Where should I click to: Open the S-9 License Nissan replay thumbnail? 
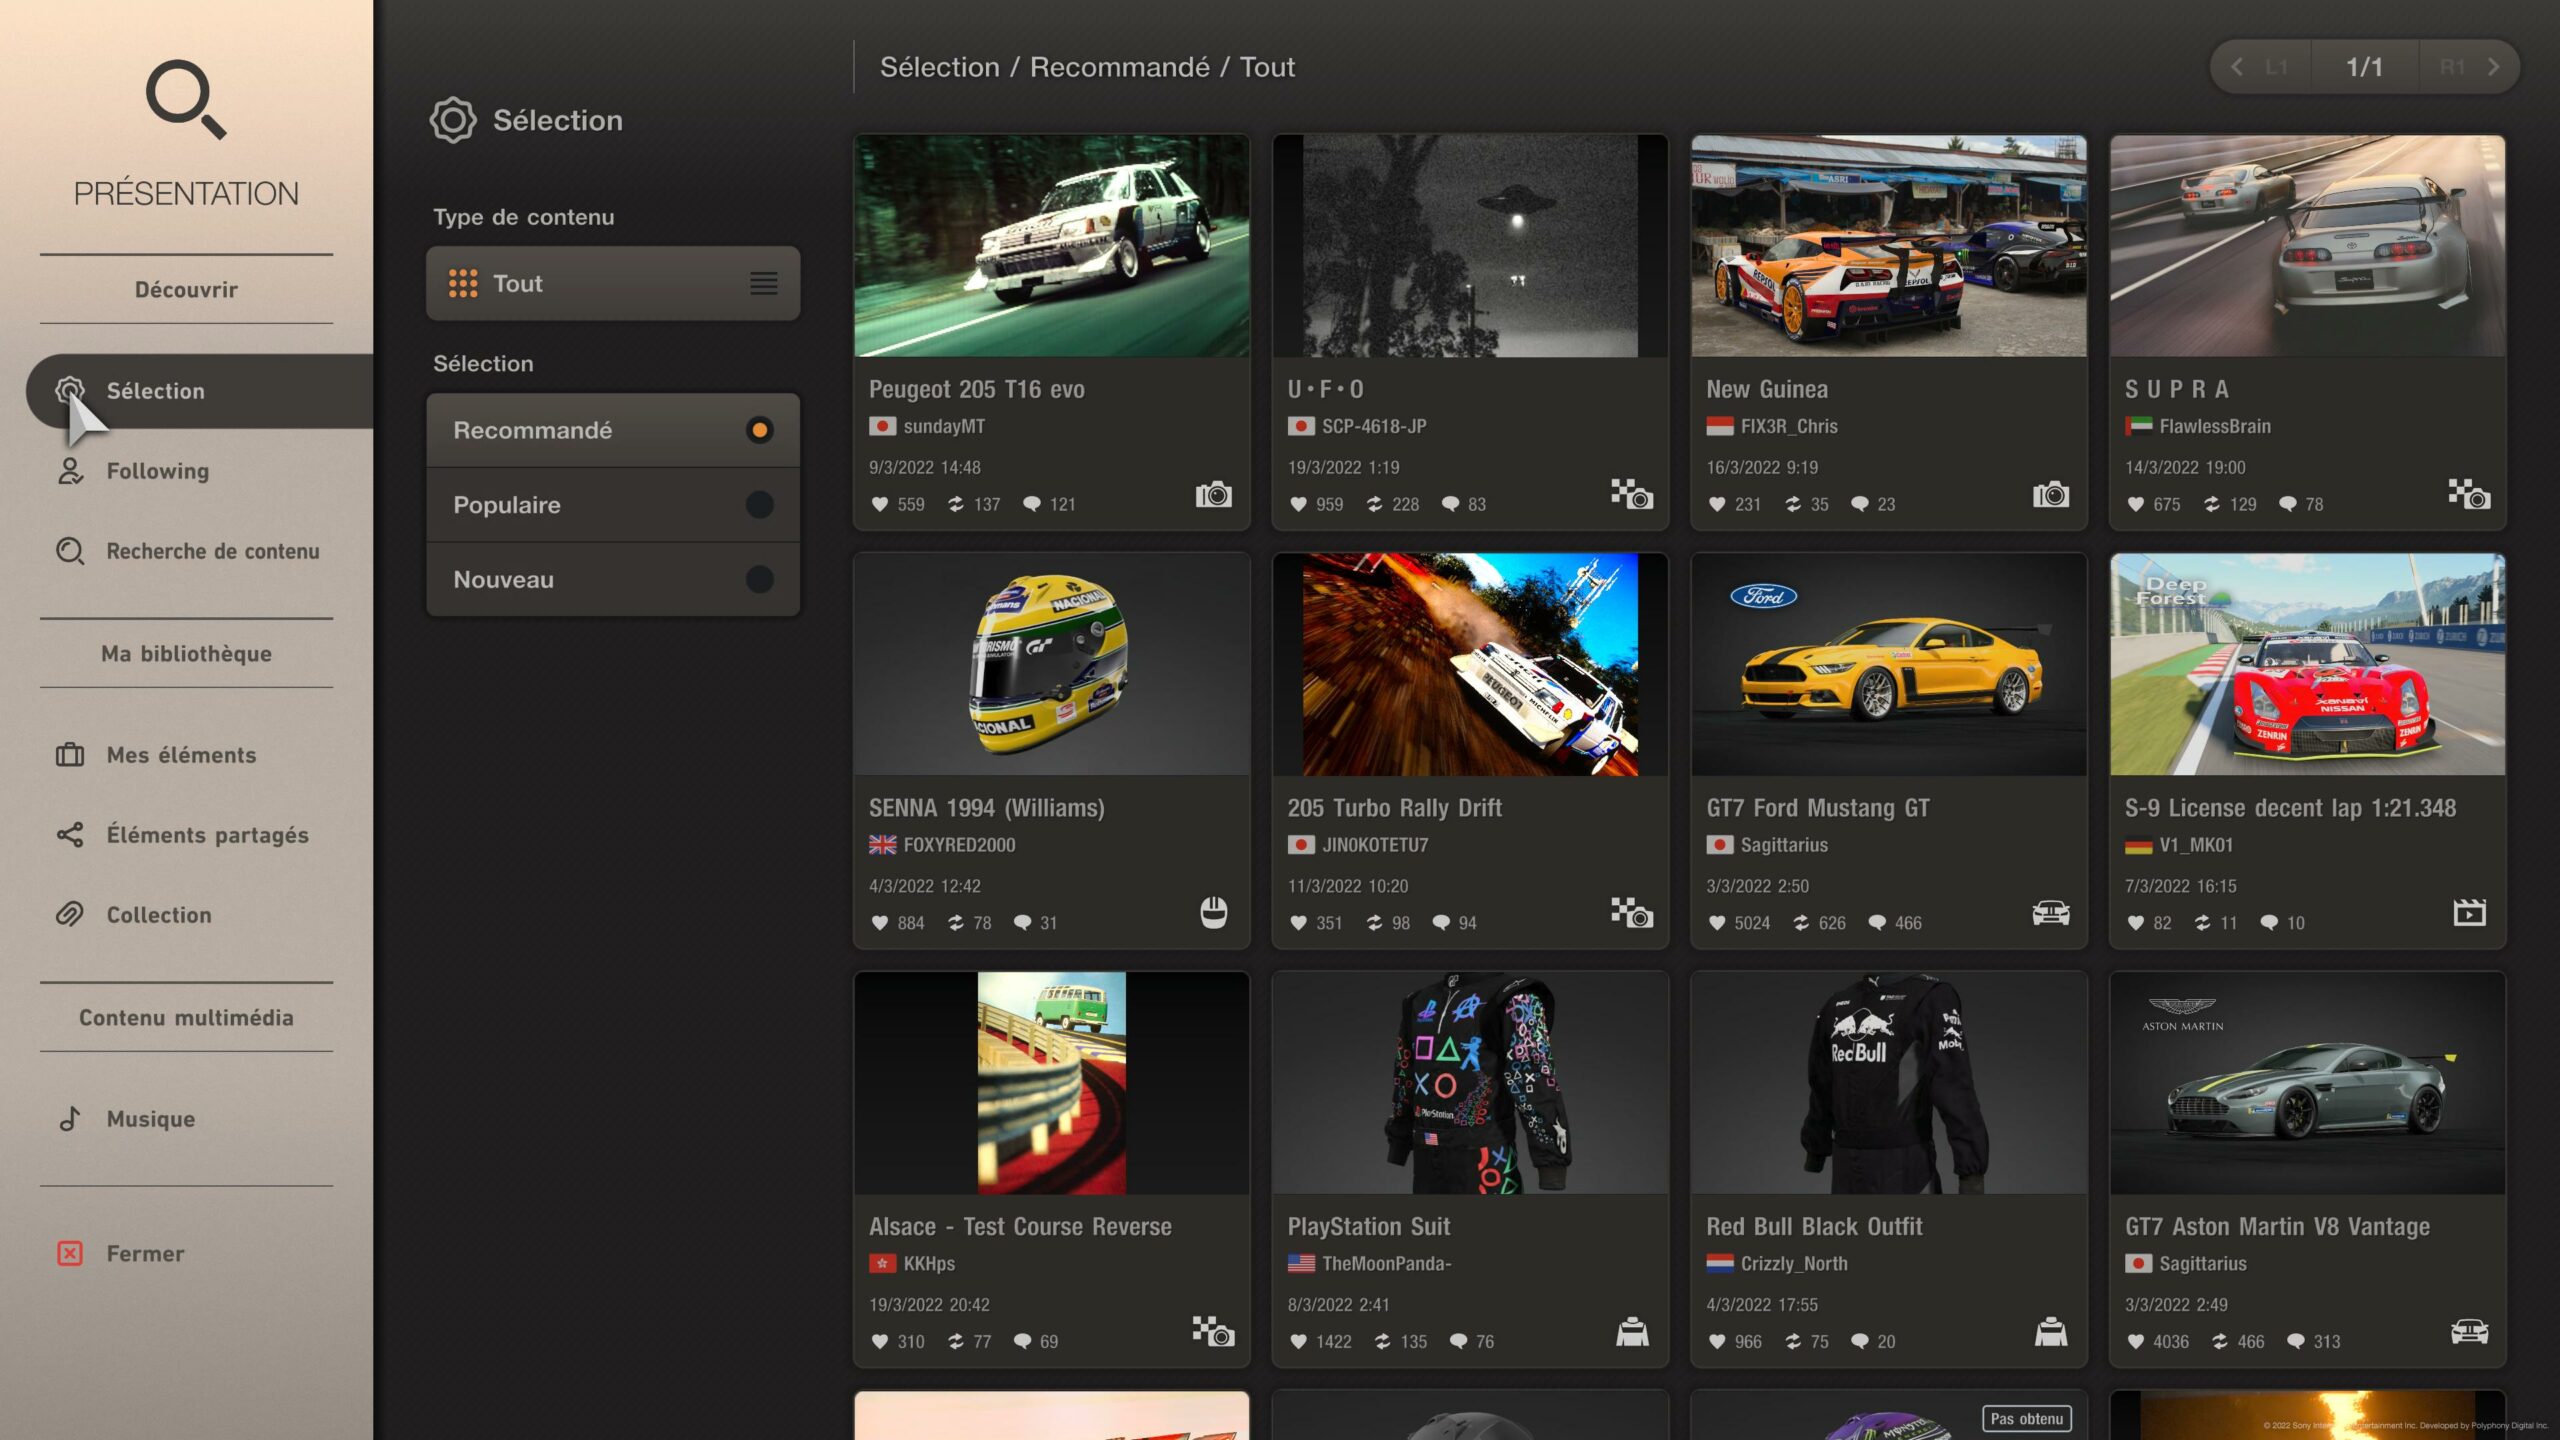coord(2308,665)
